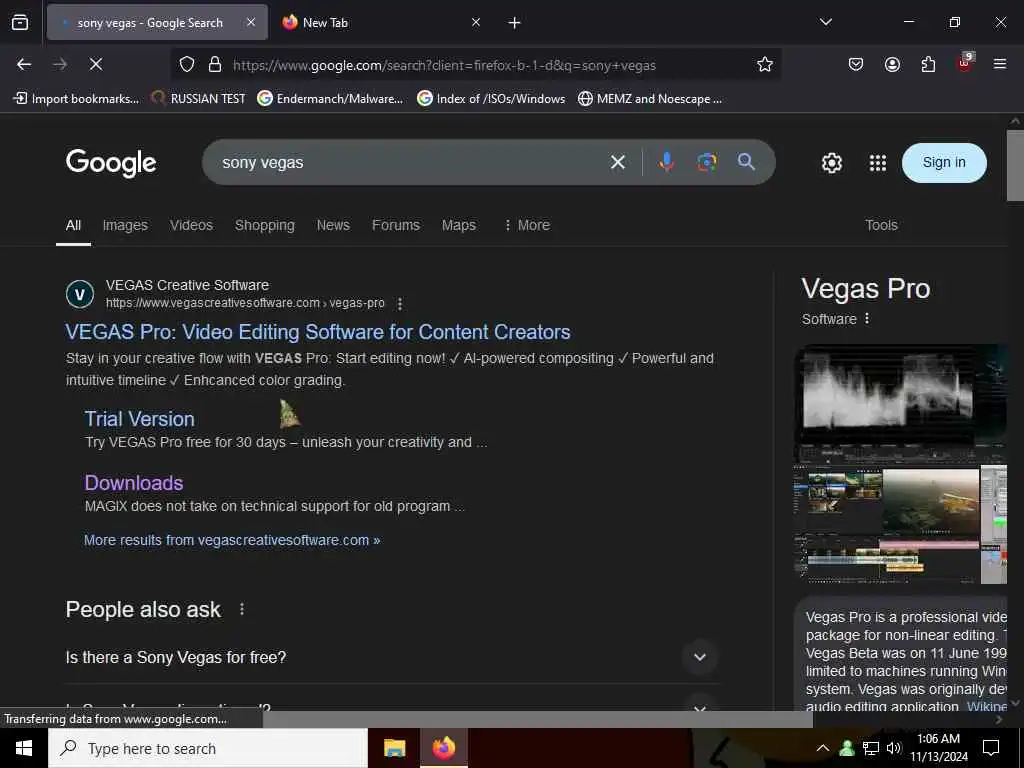This screenshot has width=1024, height=768.
Task: Switch to Forums results tab
Action: click(396, 225)
